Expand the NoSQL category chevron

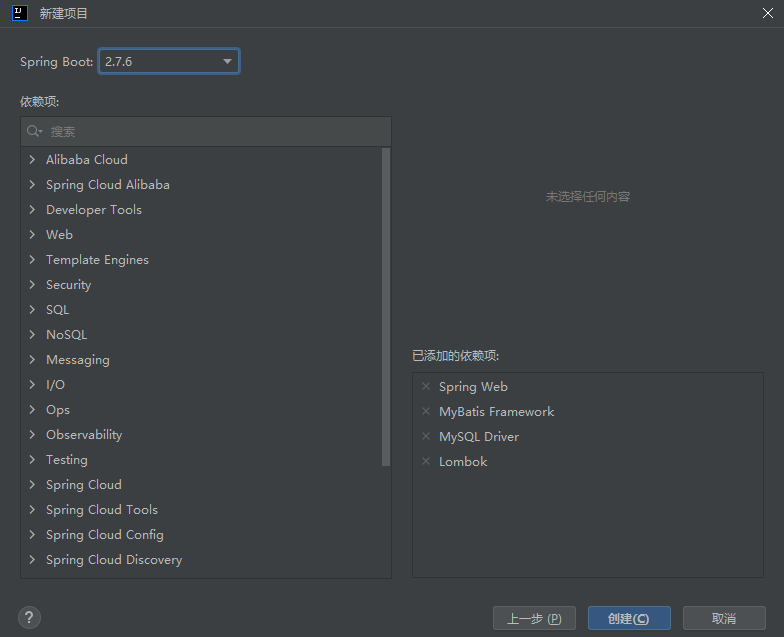pyautogui.click(x=32, y=334)
